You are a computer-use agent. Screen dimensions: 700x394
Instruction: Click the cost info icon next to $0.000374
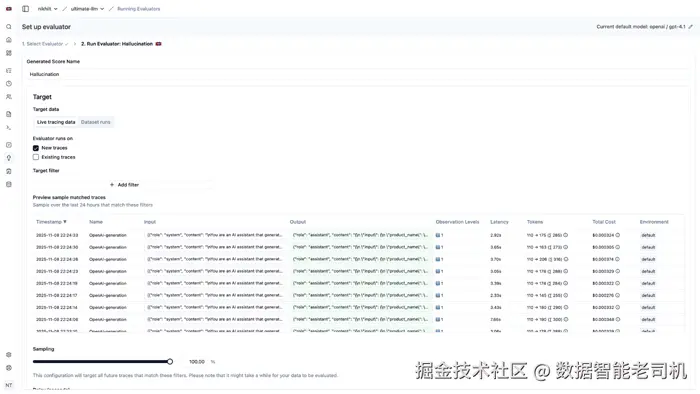point(617,259)
